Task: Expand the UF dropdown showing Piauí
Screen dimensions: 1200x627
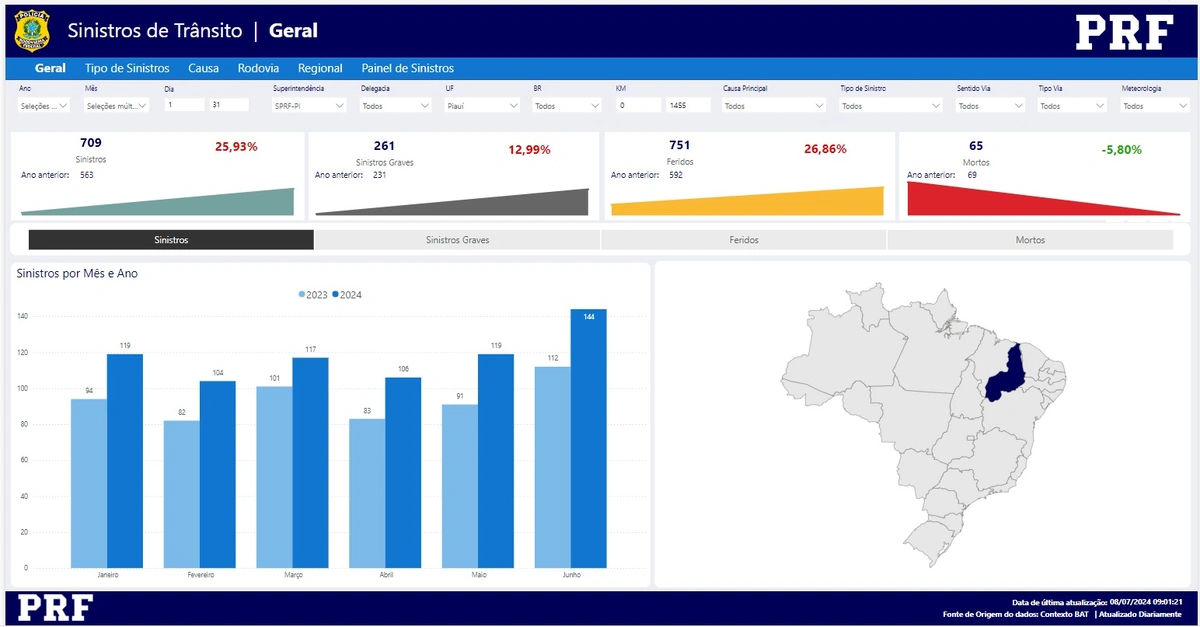Action: point(483,105)
